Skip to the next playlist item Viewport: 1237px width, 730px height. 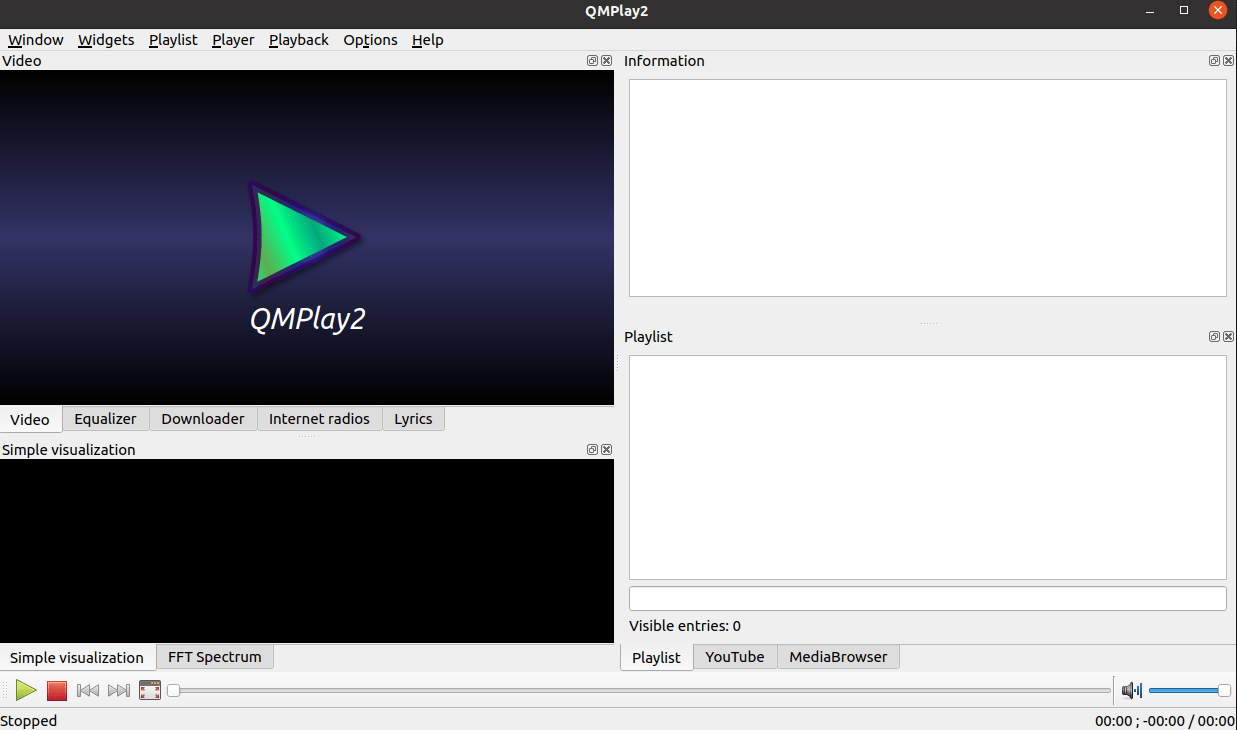(x=119, y=690)
